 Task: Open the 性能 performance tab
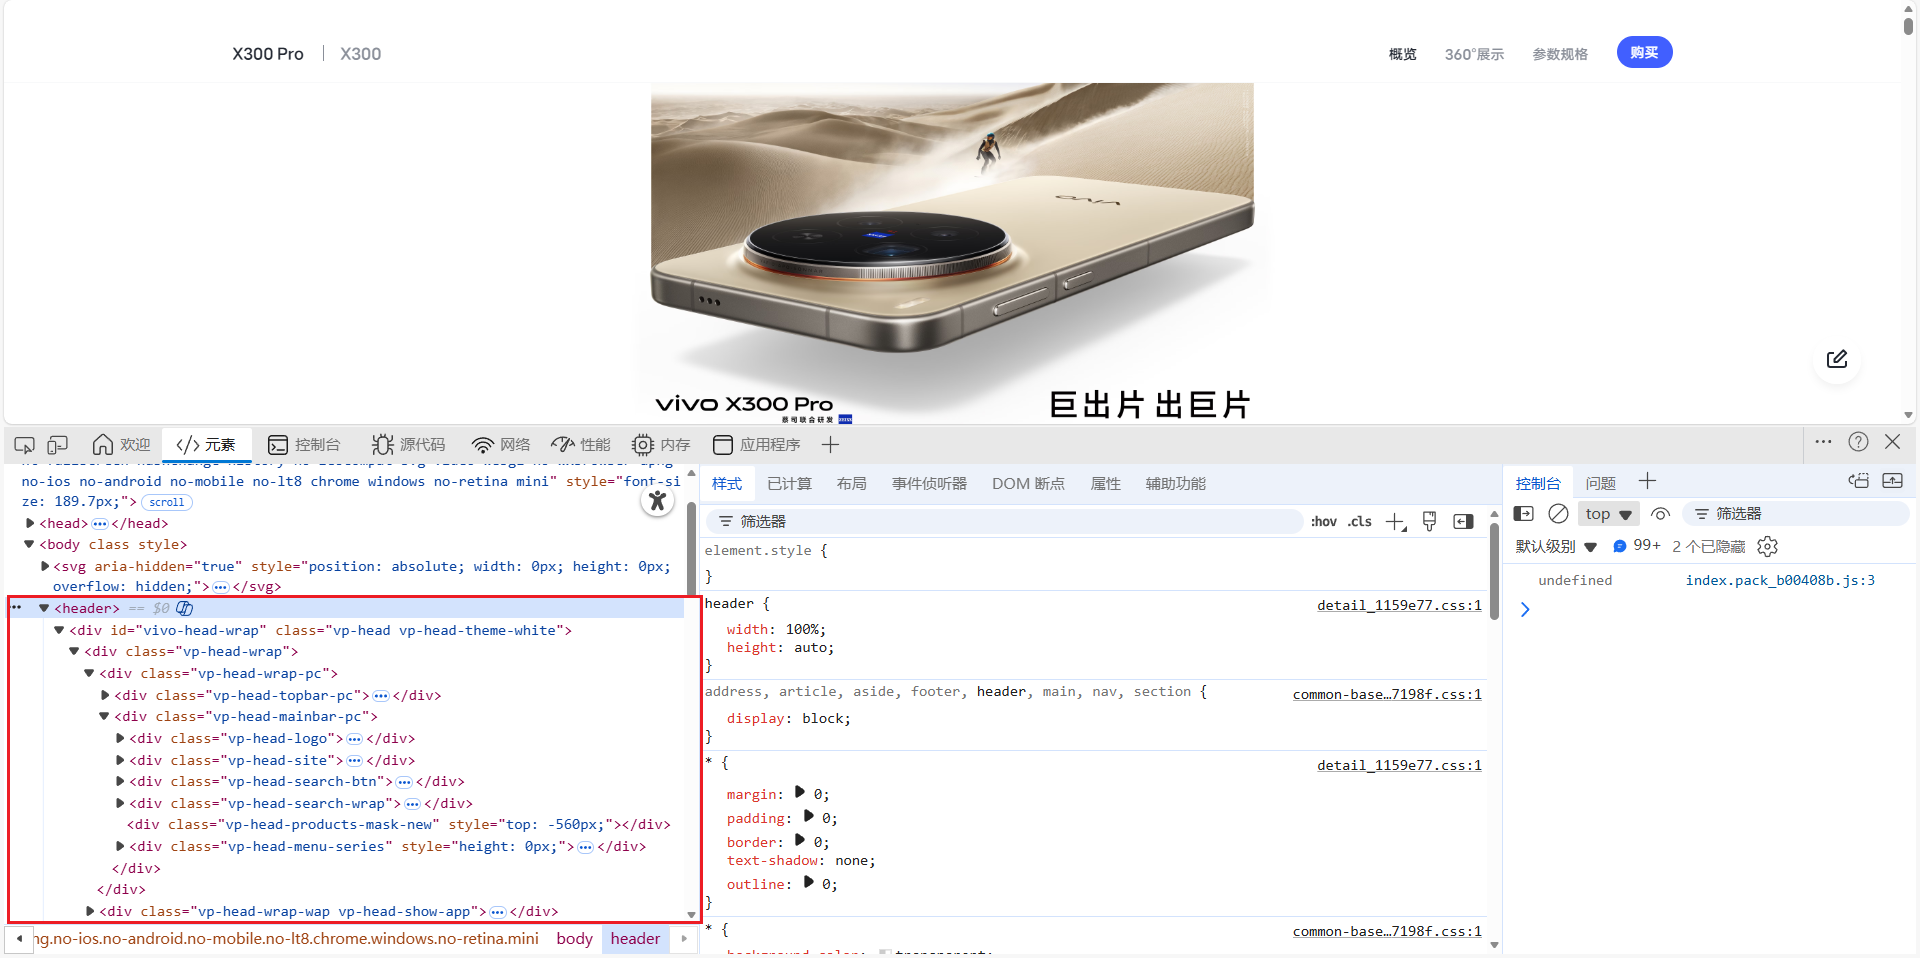pos(581,445)
